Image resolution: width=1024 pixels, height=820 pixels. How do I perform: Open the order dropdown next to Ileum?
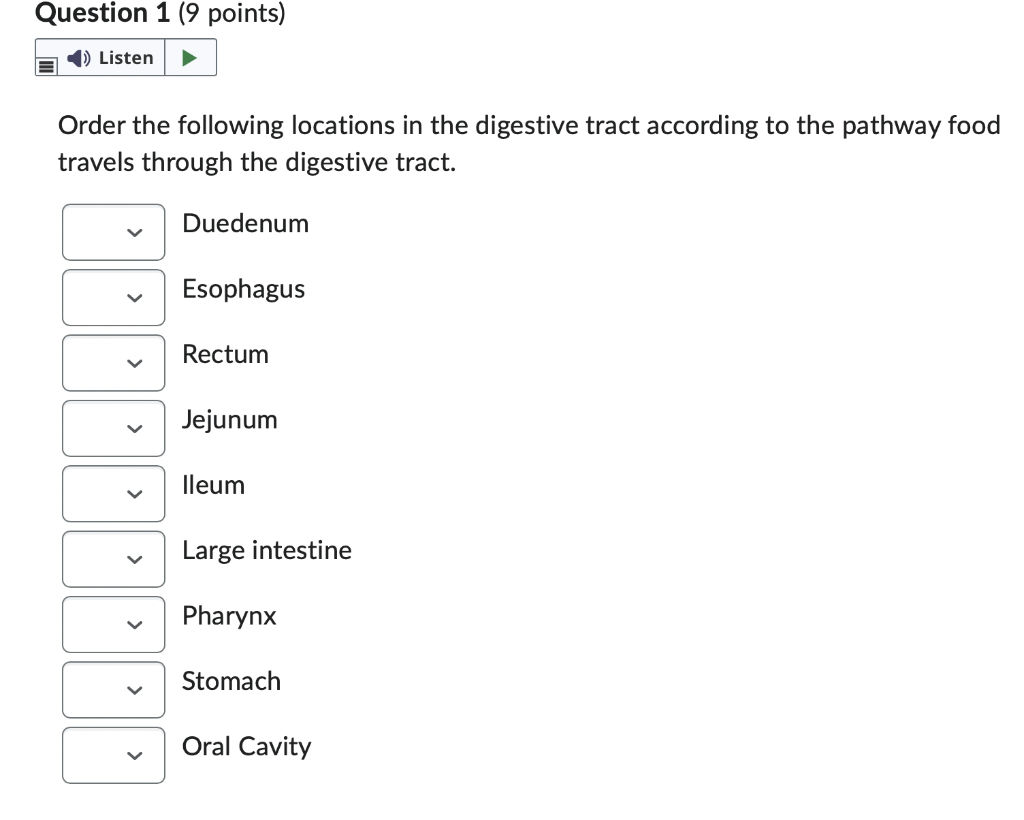113,493
